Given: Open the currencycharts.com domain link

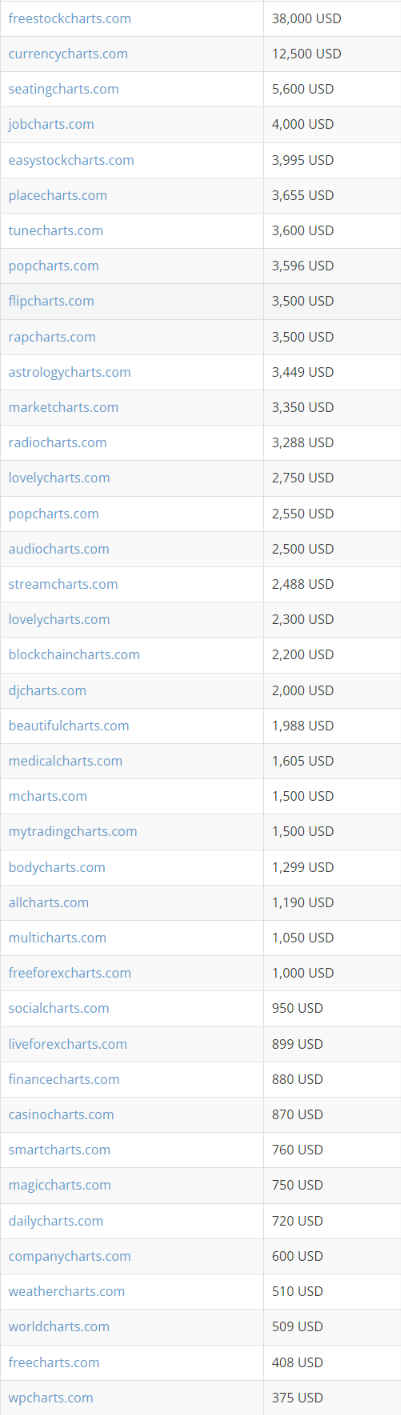Looking at the screenshot, I should tap(68, 54).
